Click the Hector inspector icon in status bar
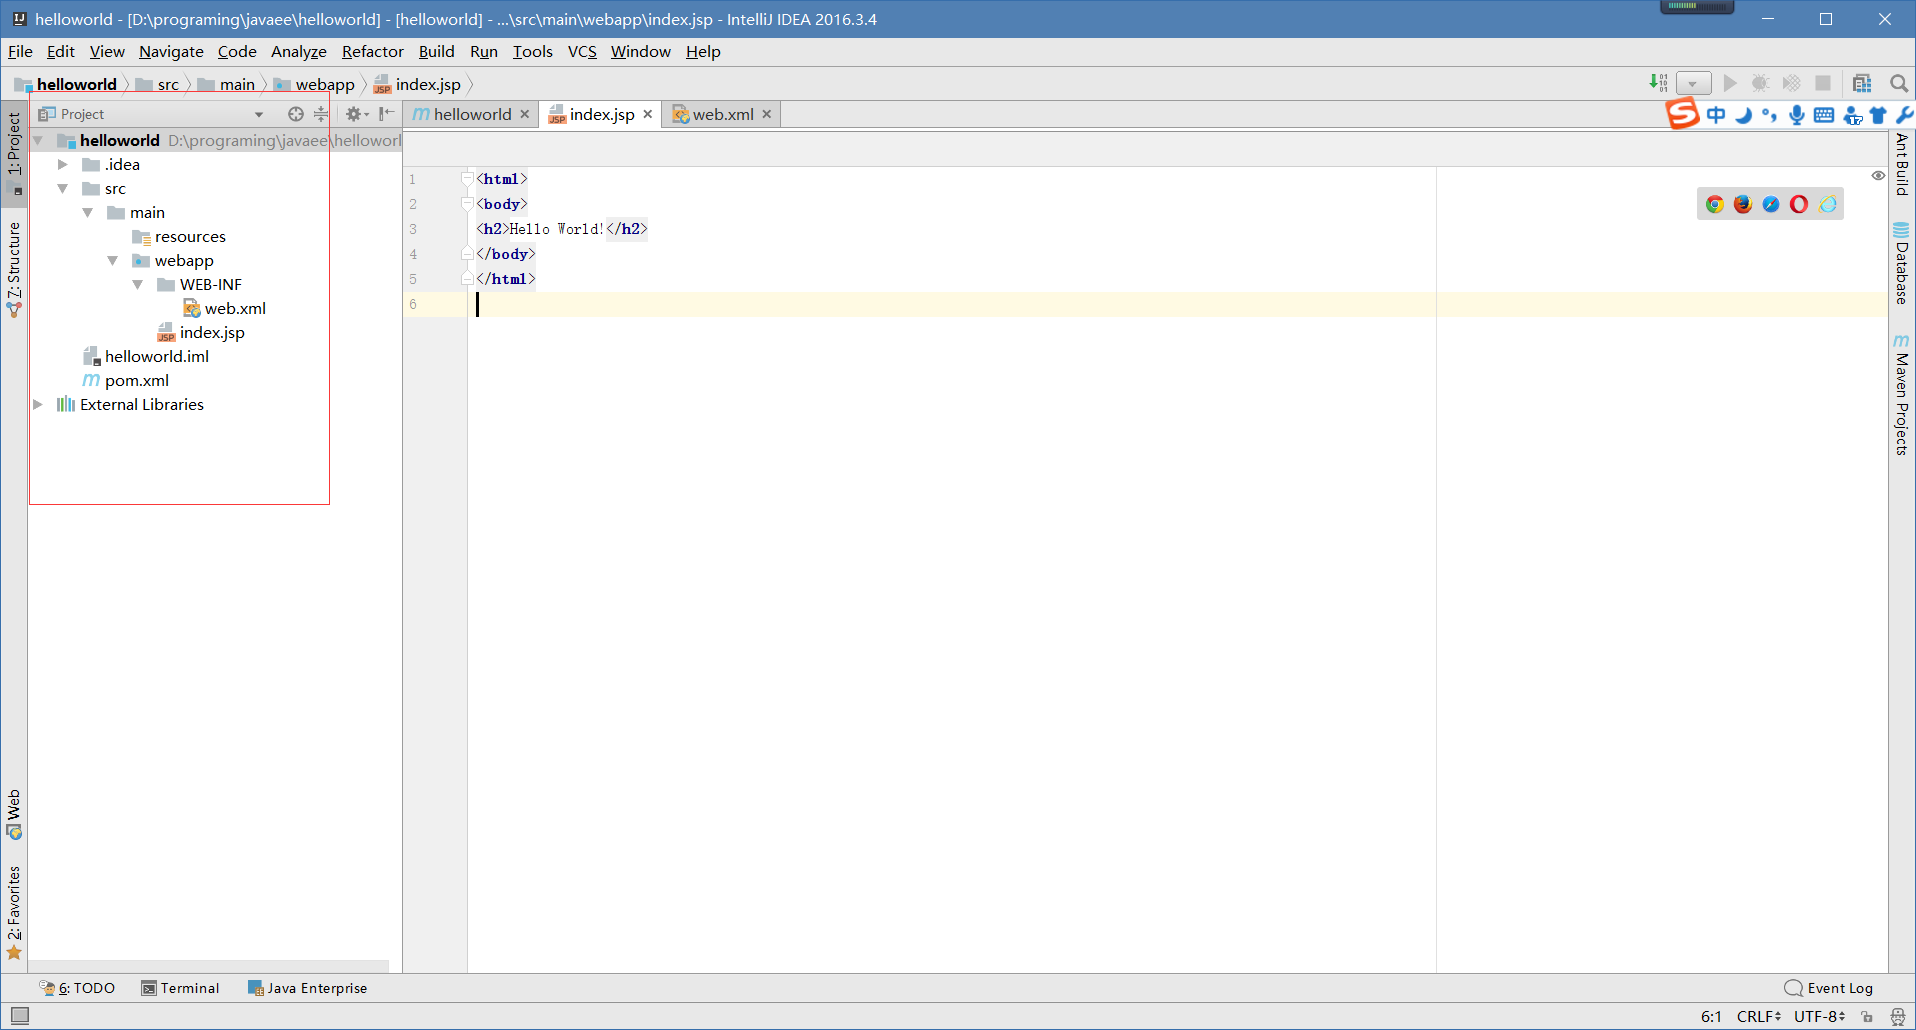Screen dimensions: 1916x1030 pos(1897,1017)
